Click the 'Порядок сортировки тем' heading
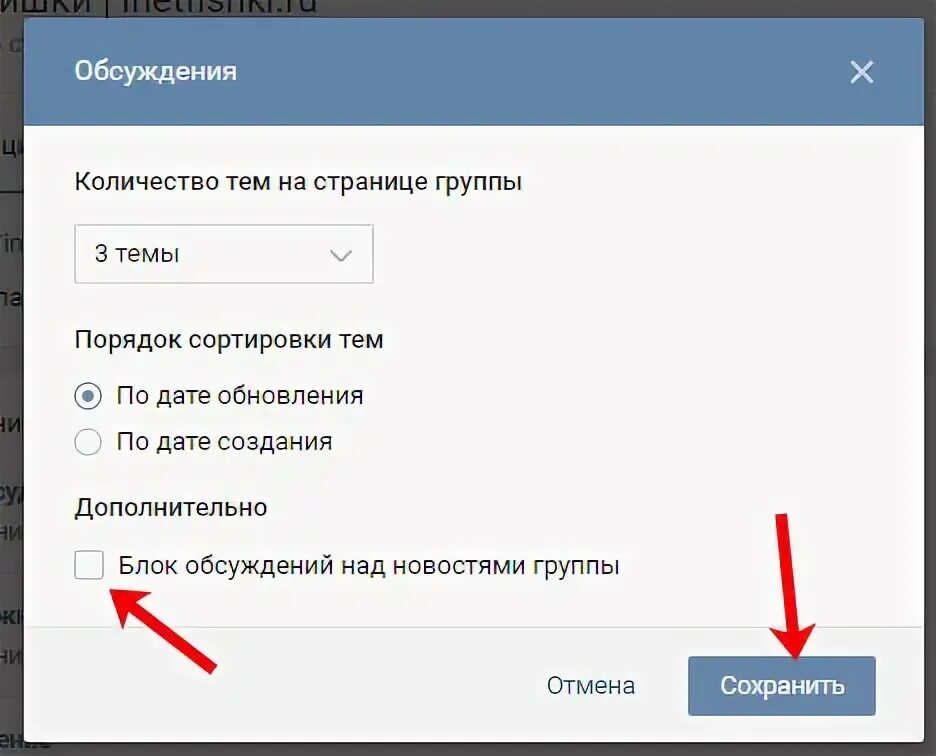This screenshot has width=936, height=756. point(229,339)
